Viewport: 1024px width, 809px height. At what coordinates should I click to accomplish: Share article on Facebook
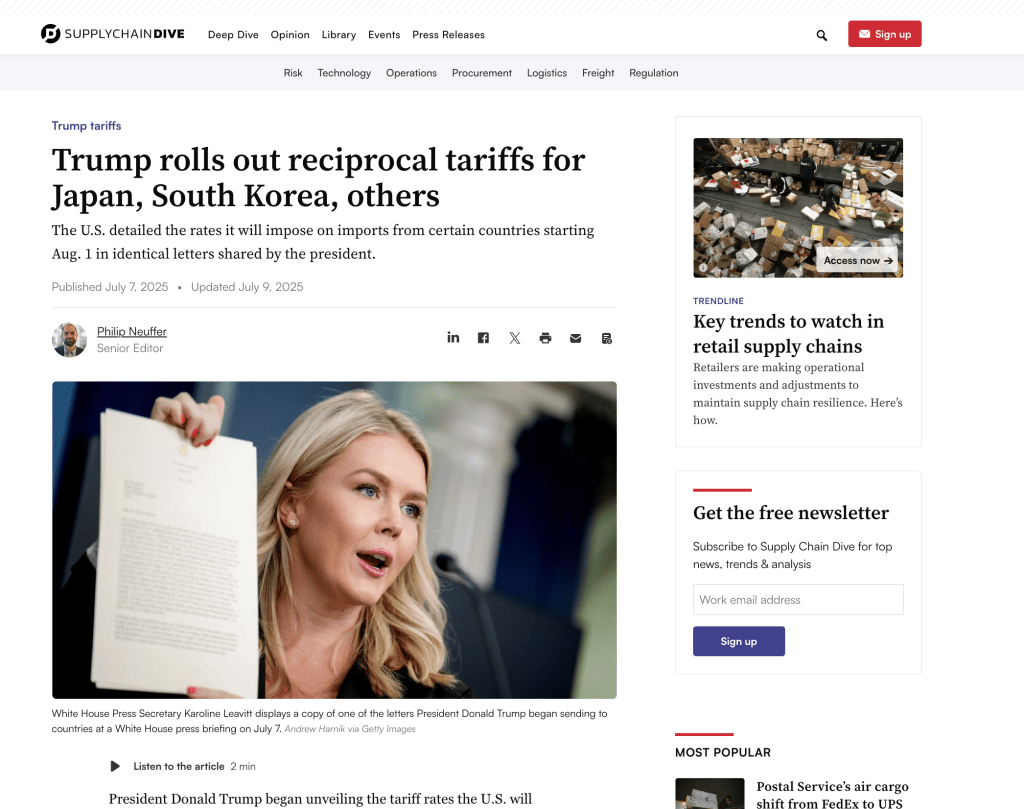(483, 338)
